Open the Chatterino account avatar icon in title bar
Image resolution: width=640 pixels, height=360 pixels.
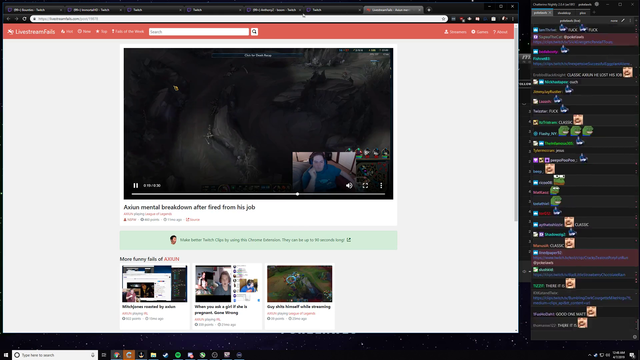point(597,4)
